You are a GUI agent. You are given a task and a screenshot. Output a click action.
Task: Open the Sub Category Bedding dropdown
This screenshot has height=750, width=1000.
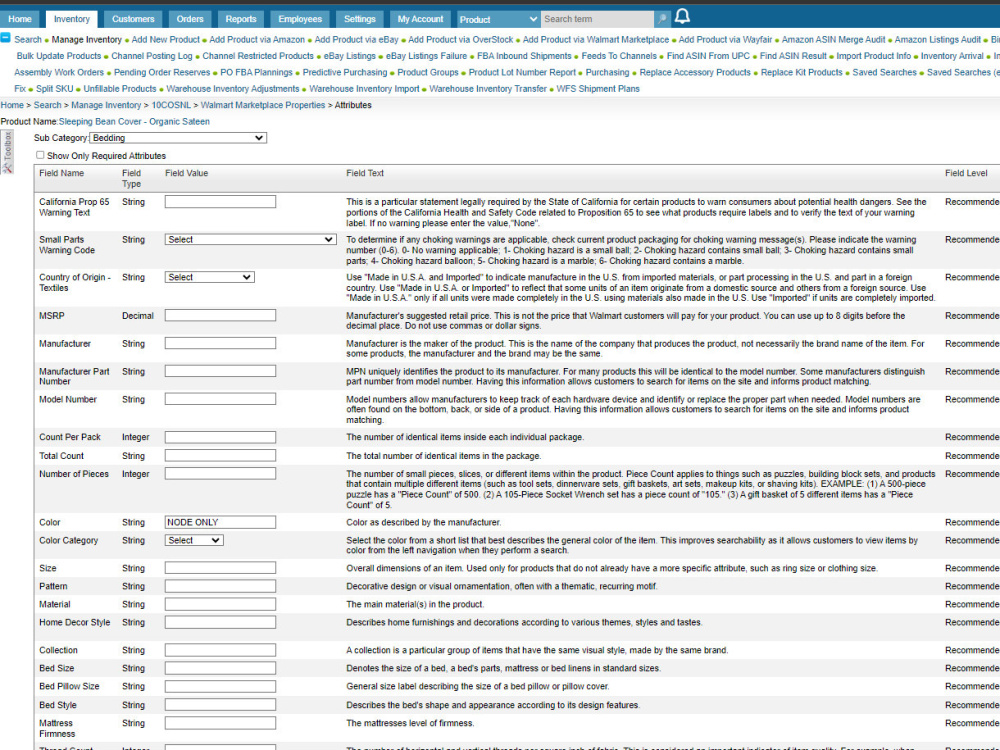pos(178,138)
